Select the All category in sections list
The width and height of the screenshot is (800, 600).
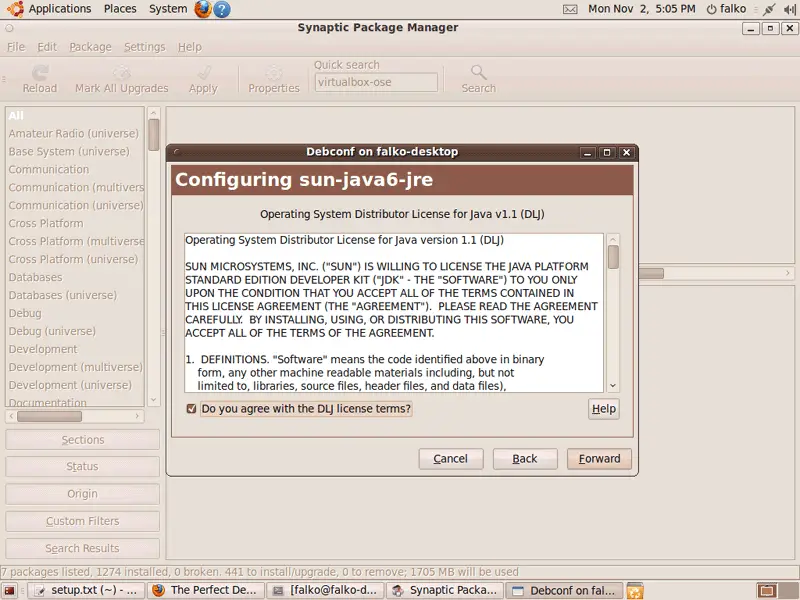pos(74,115)
